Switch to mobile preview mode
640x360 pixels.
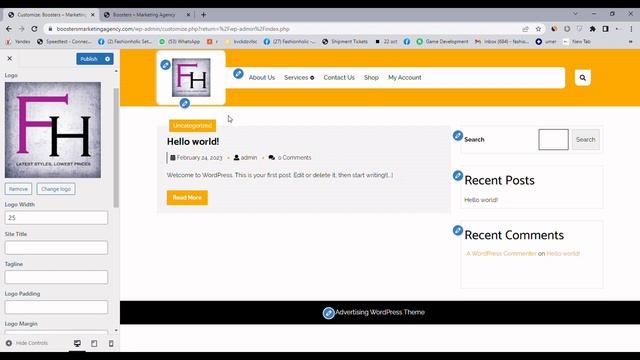(111, 343)
